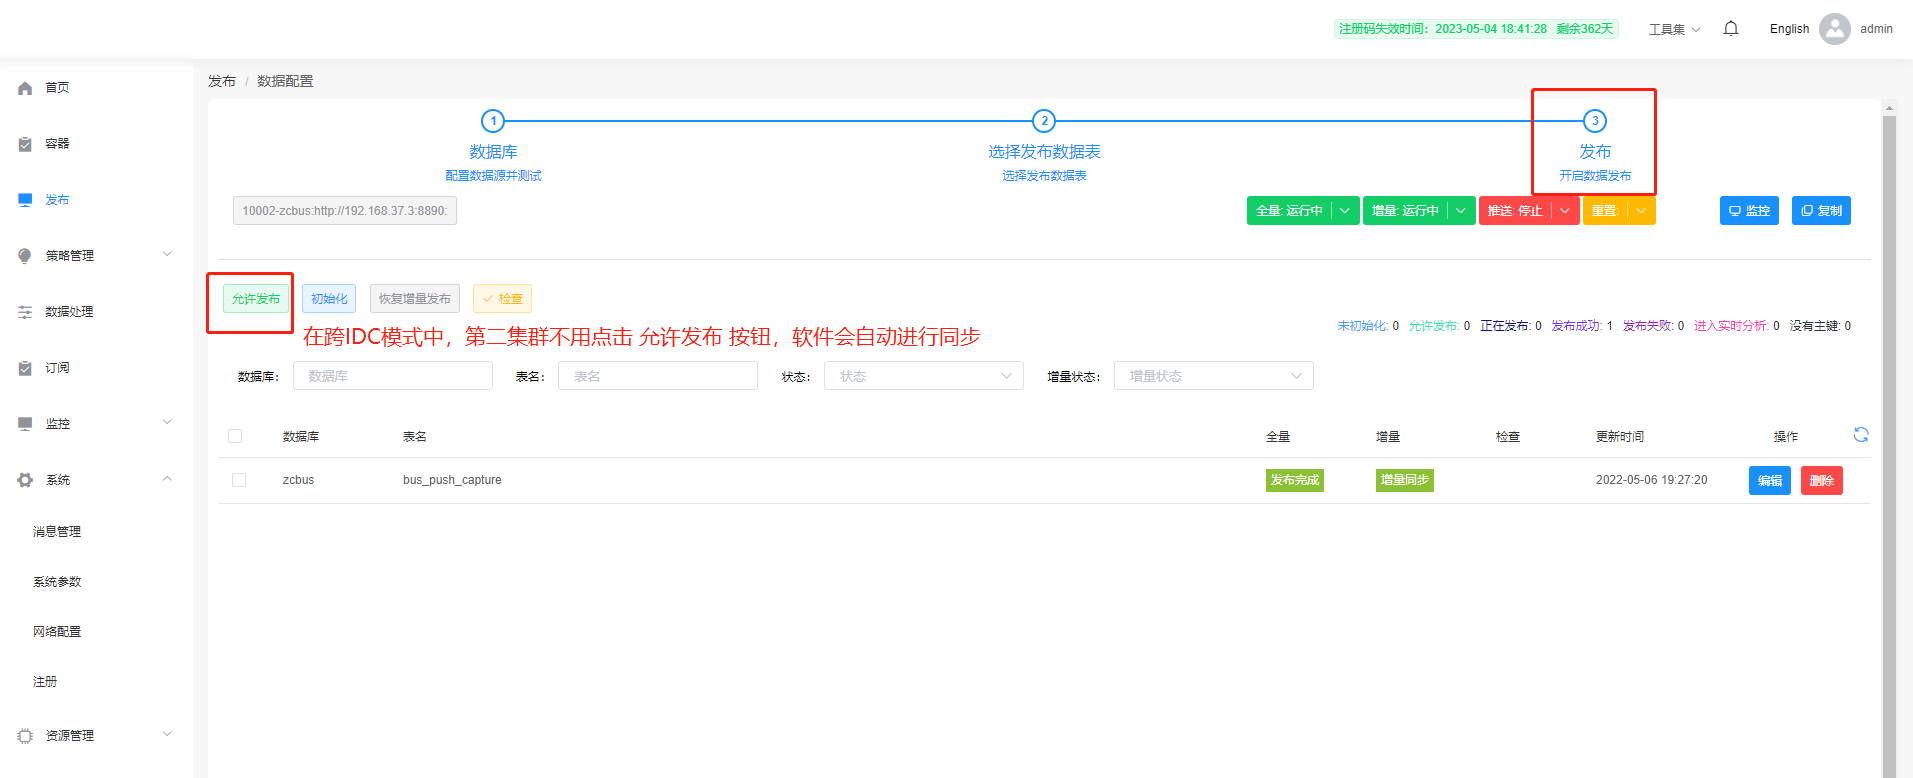Click the admin user avatar
1913x778 pixels.
[x=1834, y=29]
